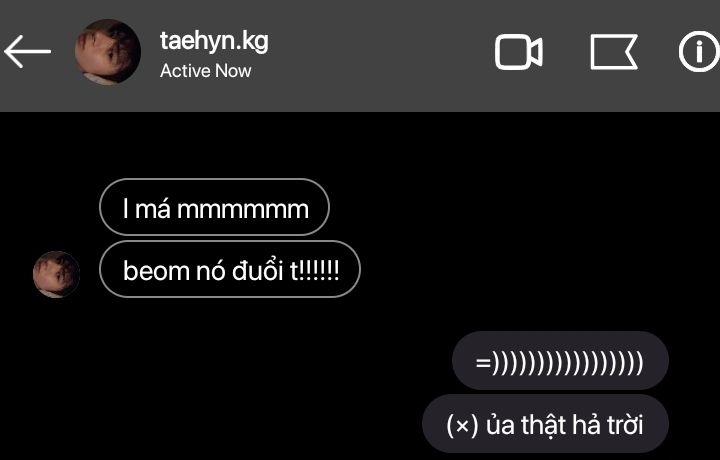Flag this conversation with taehyn.kg
Image resolution: width=720 pixels, height=460 pixels.
[614, 52]
